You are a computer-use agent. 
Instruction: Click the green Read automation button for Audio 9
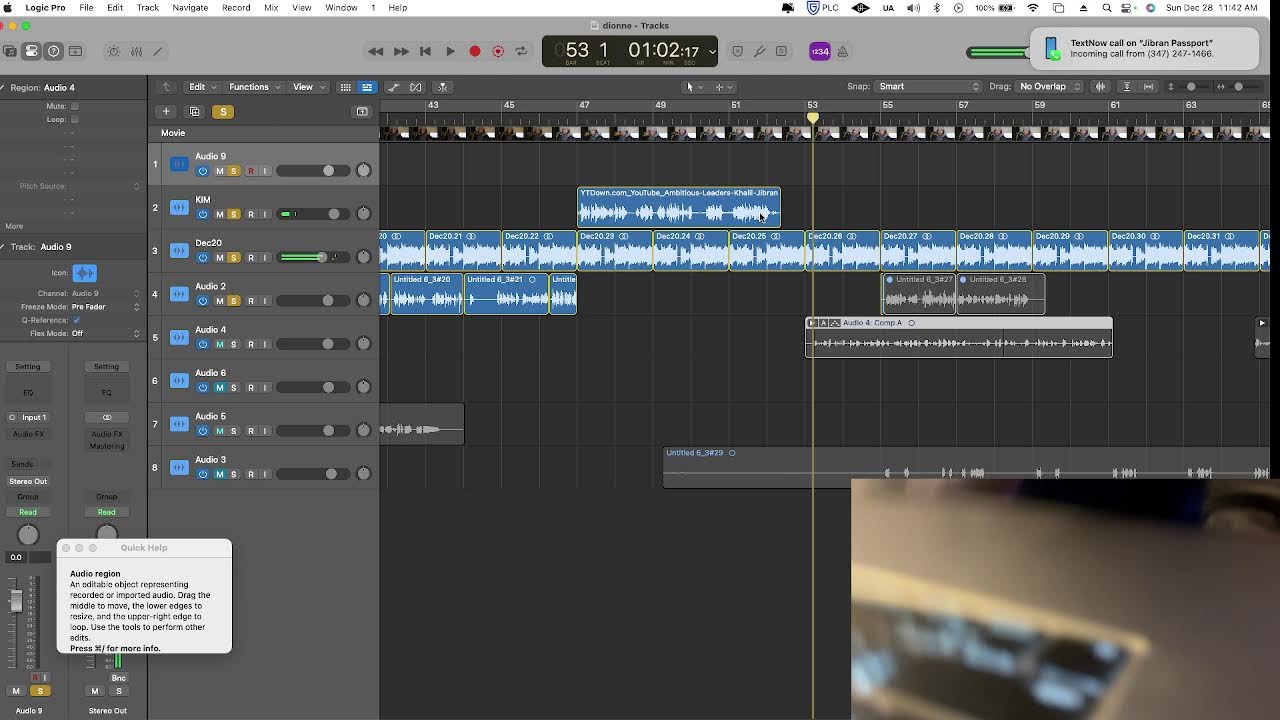(x=28, y=512)
